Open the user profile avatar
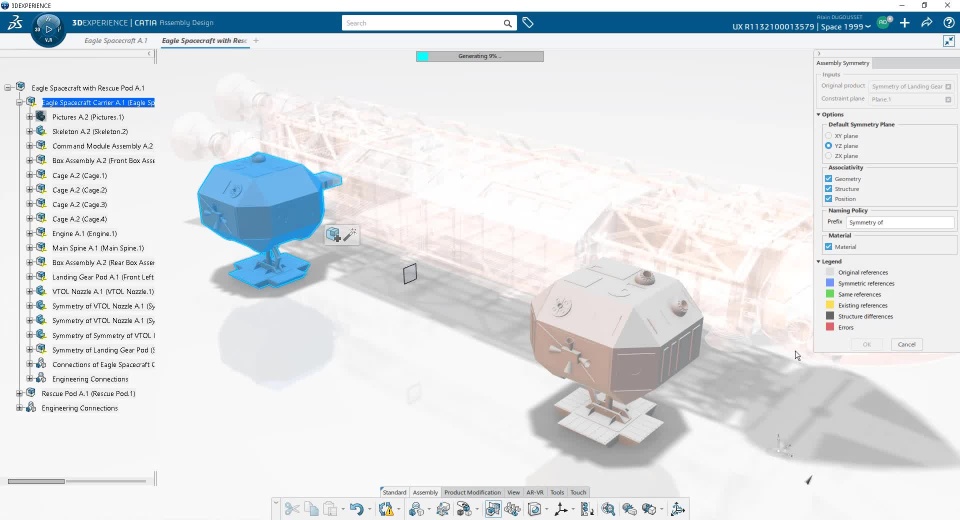Viewport: 960px width, 520px height. [x=883, y=23]
